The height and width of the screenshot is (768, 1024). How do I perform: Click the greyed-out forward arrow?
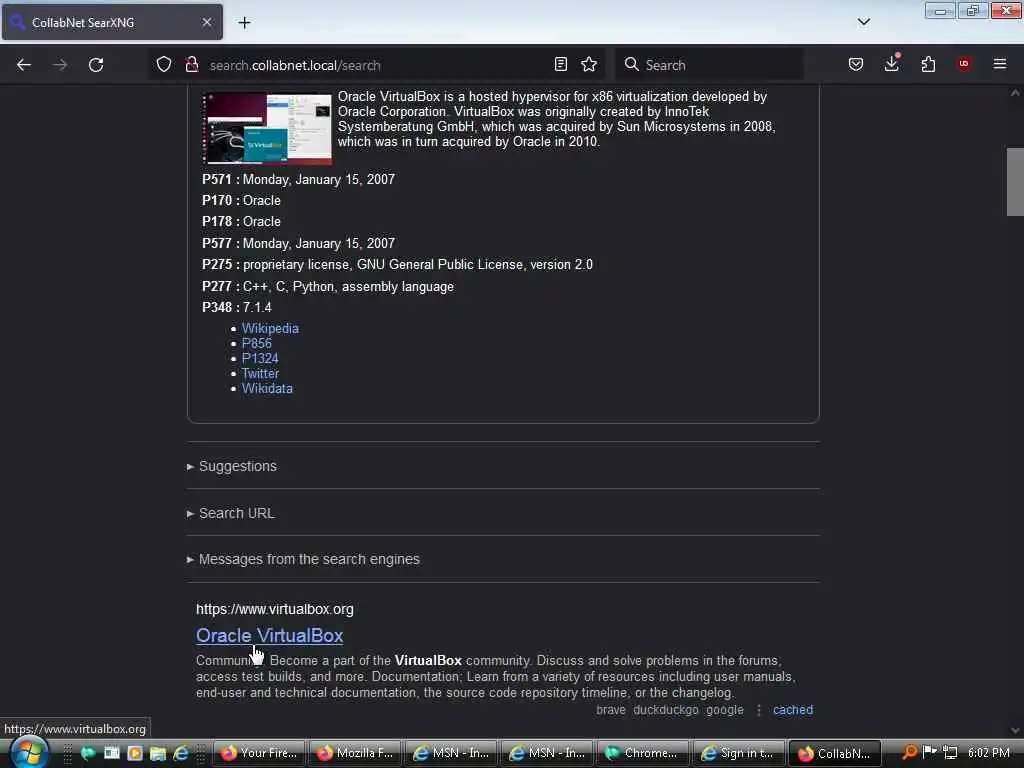click(60, 65)
